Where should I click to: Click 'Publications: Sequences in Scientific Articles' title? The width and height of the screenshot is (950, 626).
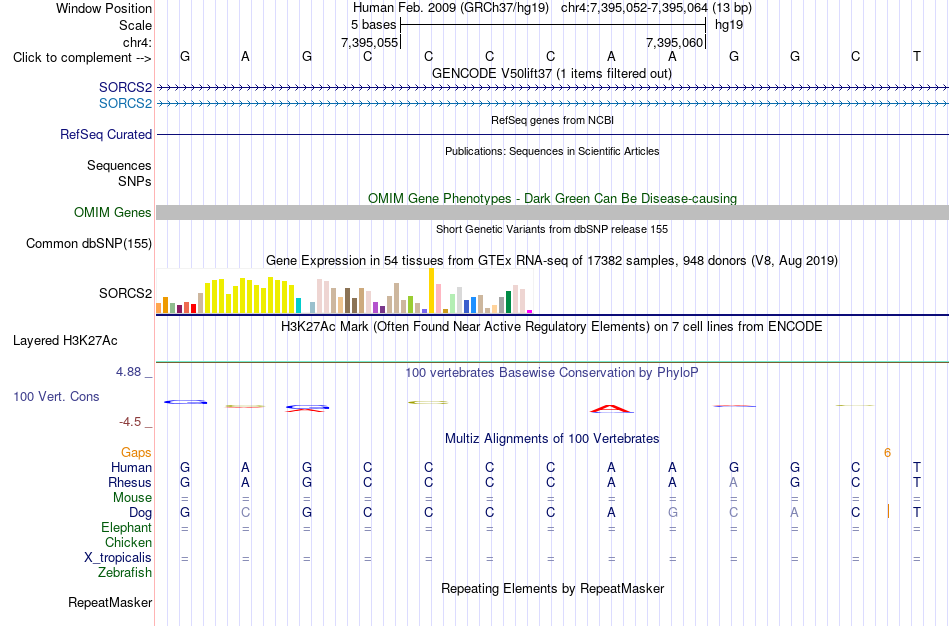tap(552, 151)
